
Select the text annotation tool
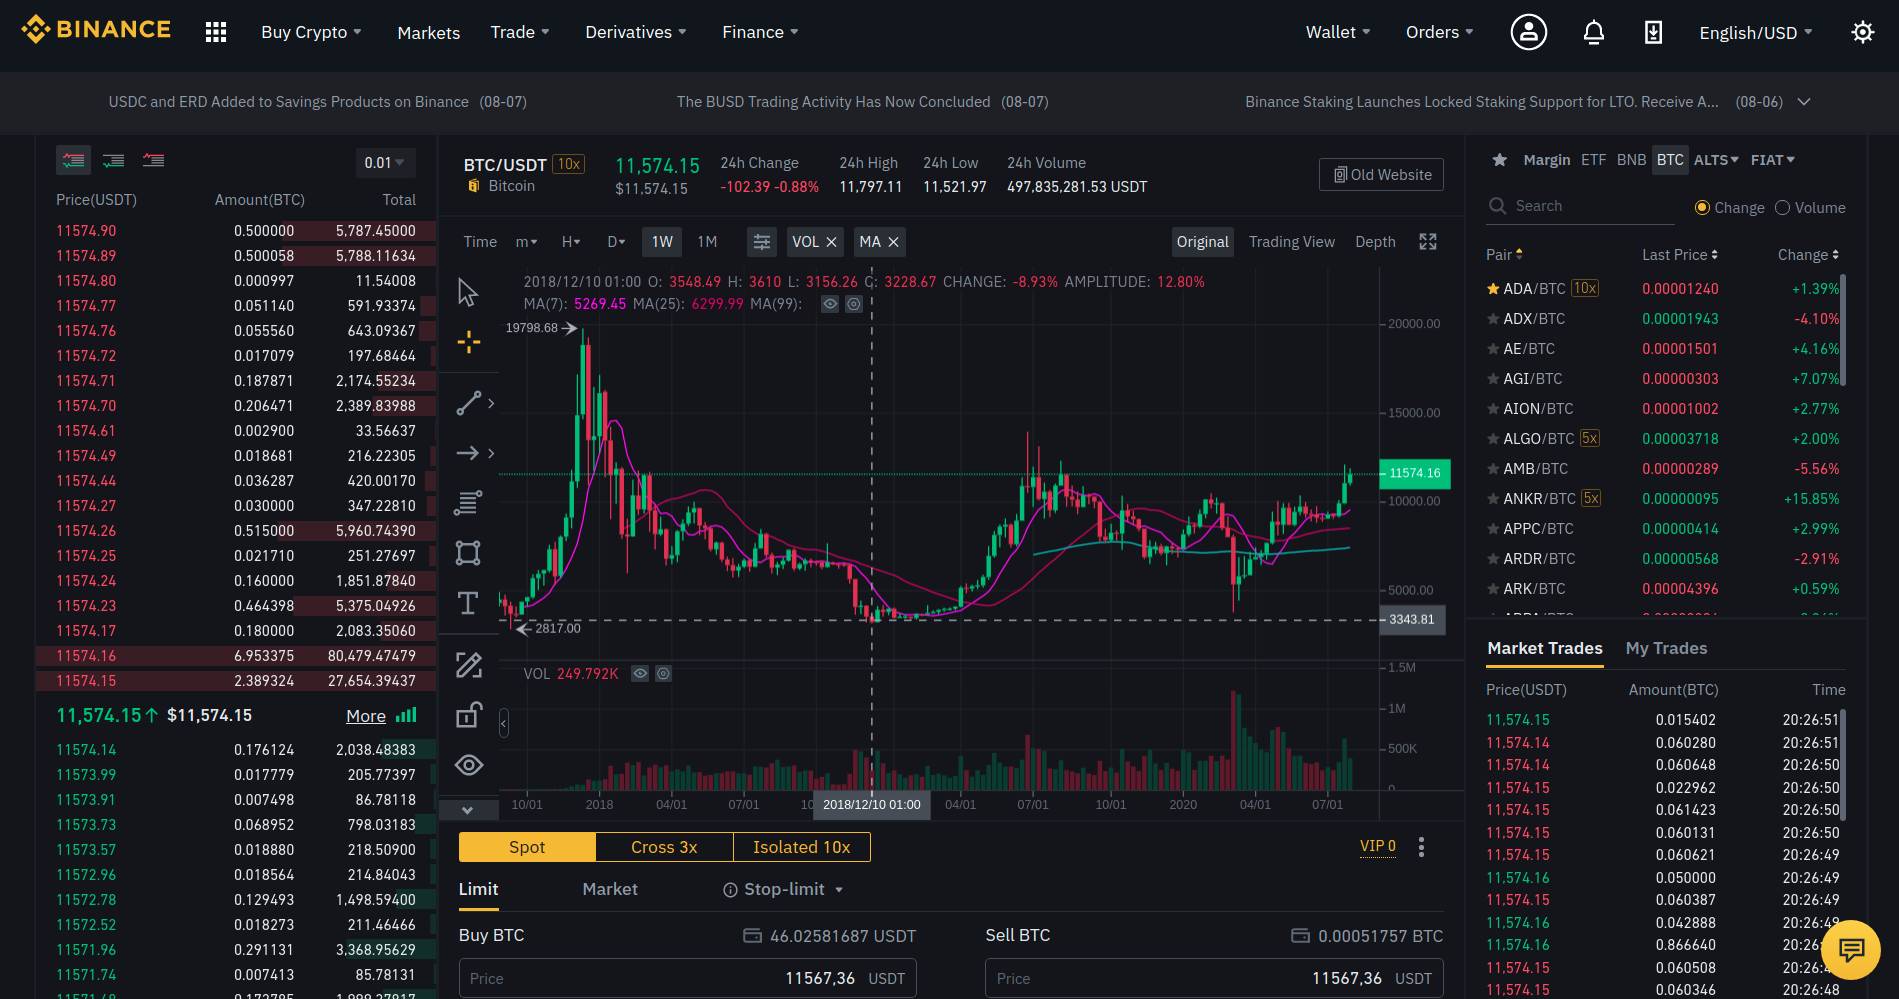point(468,603)
